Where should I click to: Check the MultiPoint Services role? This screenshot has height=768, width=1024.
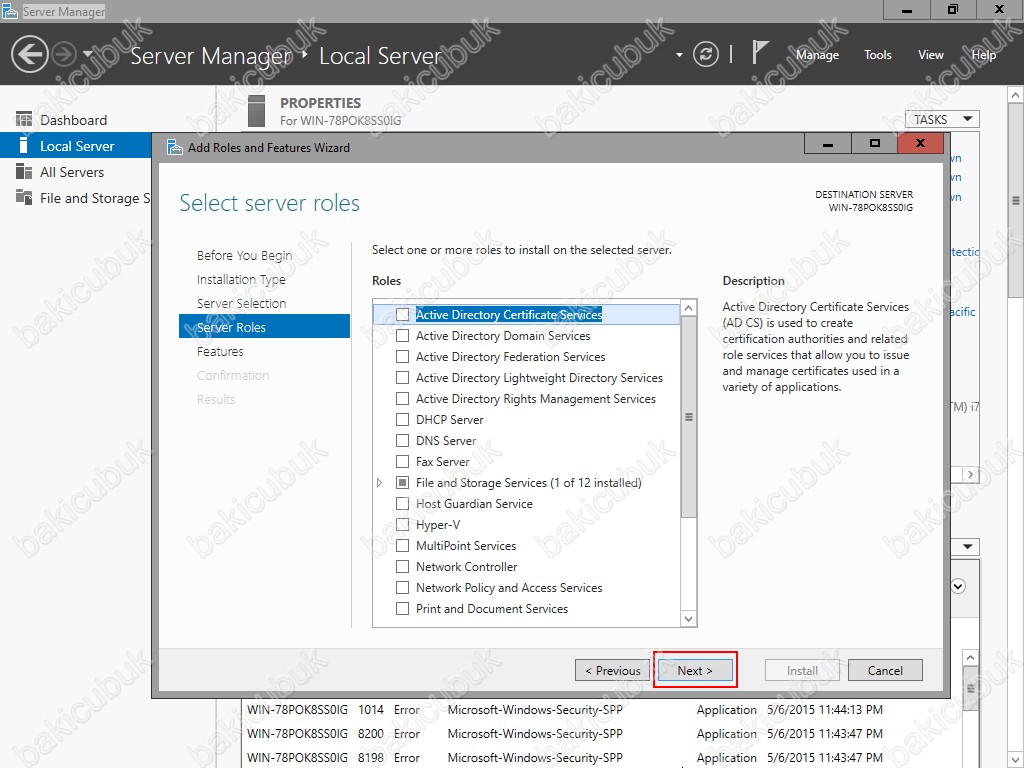(402, 545)
